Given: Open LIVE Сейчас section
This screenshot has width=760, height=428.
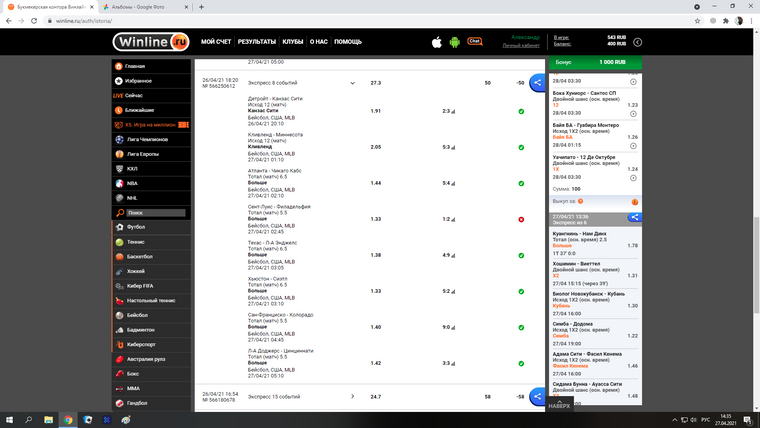Looking at the screenshot, I should click(x=151, y=95).
